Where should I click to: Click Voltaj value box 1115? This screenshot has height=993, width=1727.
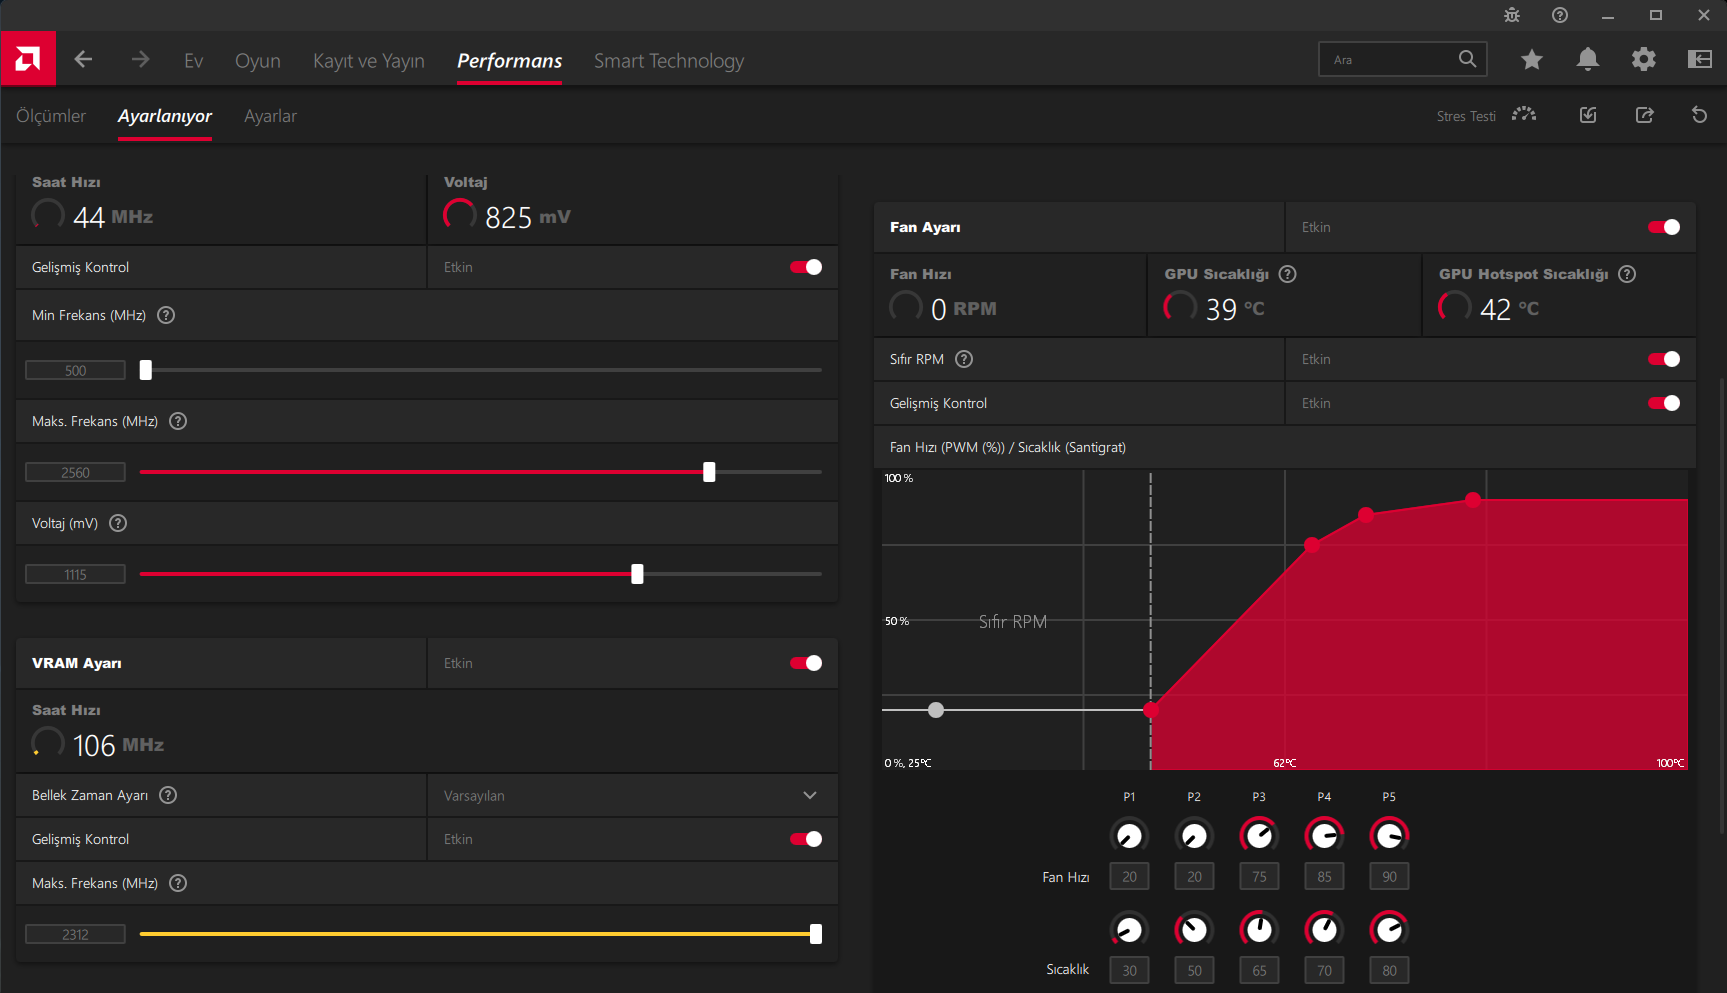75,574
